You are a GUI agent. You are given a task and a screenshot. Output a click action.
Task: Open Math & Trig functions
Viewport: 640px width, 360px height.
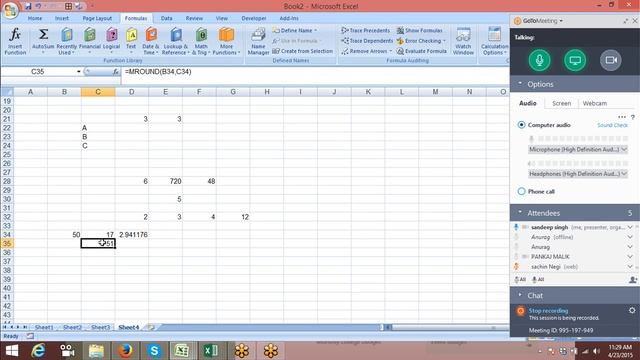[201, 41]
